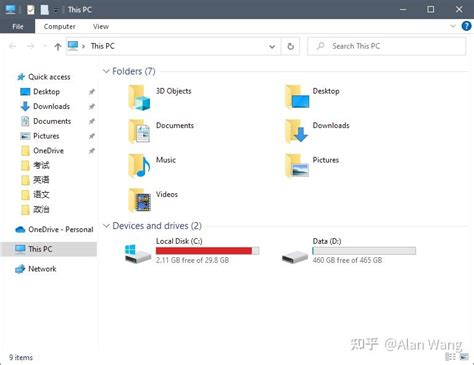Image resolution: width=474 pixels, height=365 pixels.
Task: Click the Search This PC field
Action: point(387,46)
